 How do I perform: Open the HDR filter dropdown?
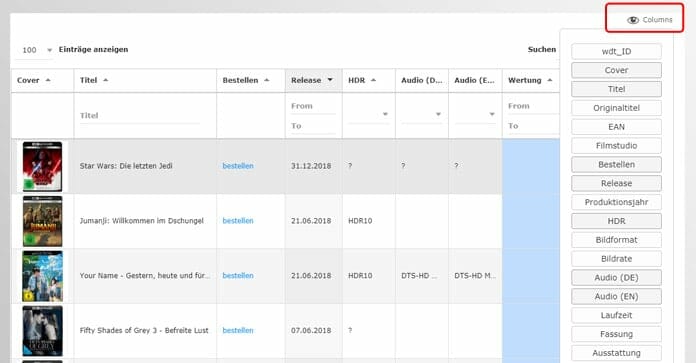(368, 114)
